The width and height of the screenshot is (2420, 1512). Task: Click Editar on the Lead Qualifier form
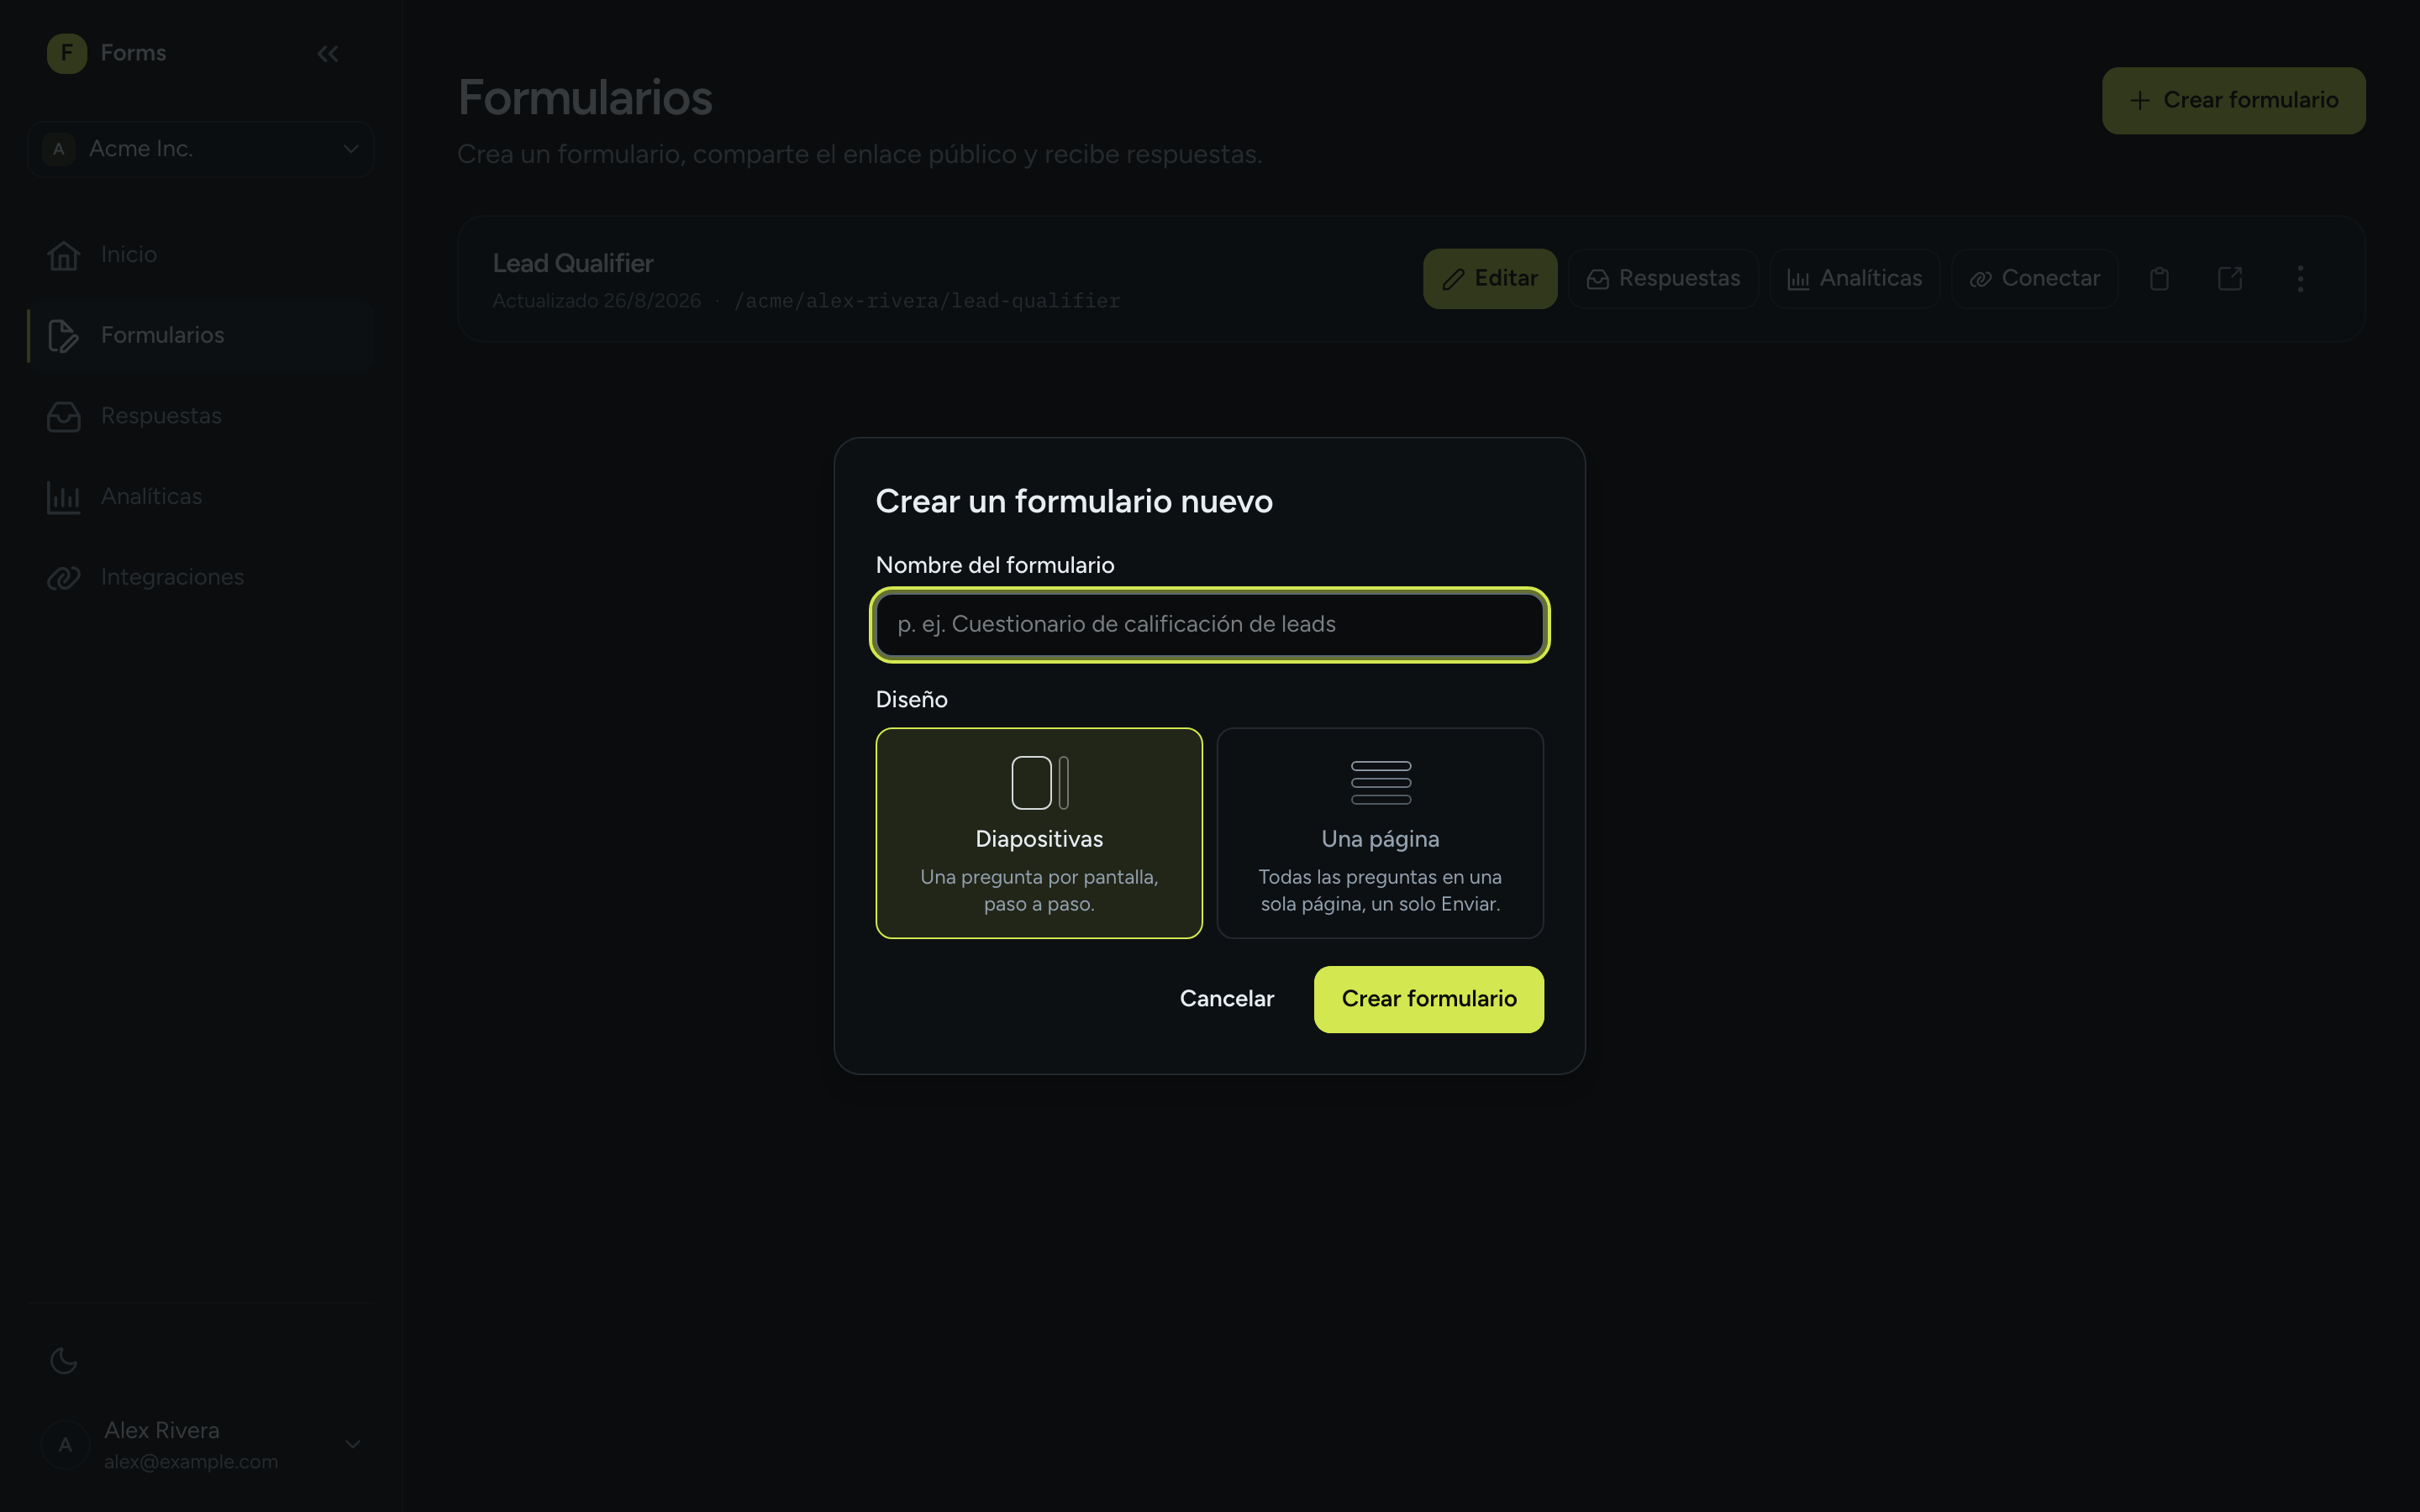(1490, 279)
